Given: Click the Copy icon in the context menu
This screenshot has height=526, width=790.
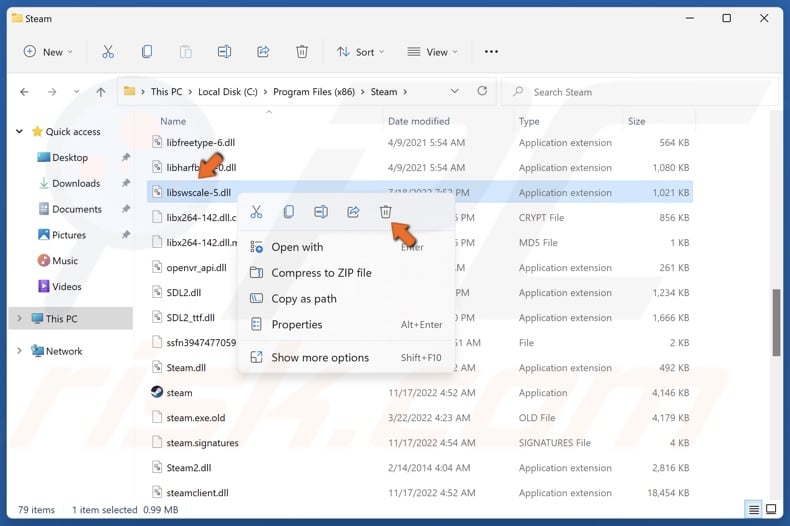Looking at the screenshot, I should point(289,212).
